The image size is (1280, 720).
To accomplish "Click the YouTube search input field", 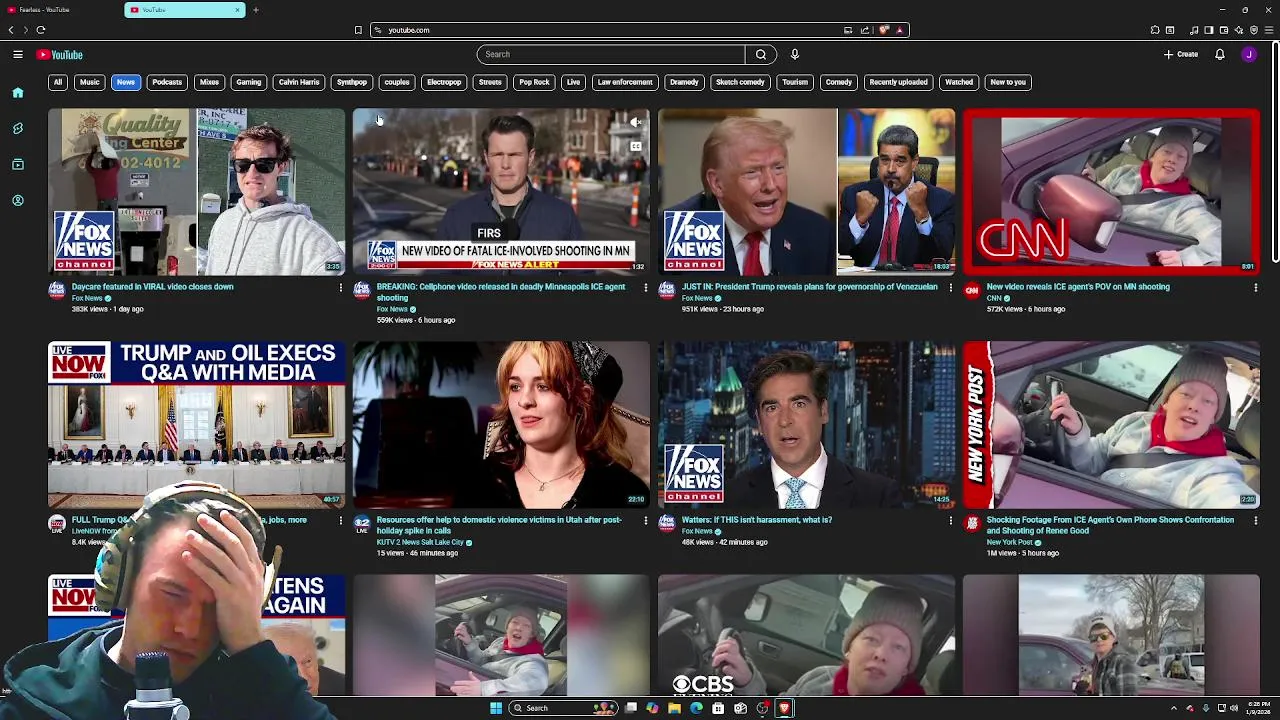I will point(610,54).
